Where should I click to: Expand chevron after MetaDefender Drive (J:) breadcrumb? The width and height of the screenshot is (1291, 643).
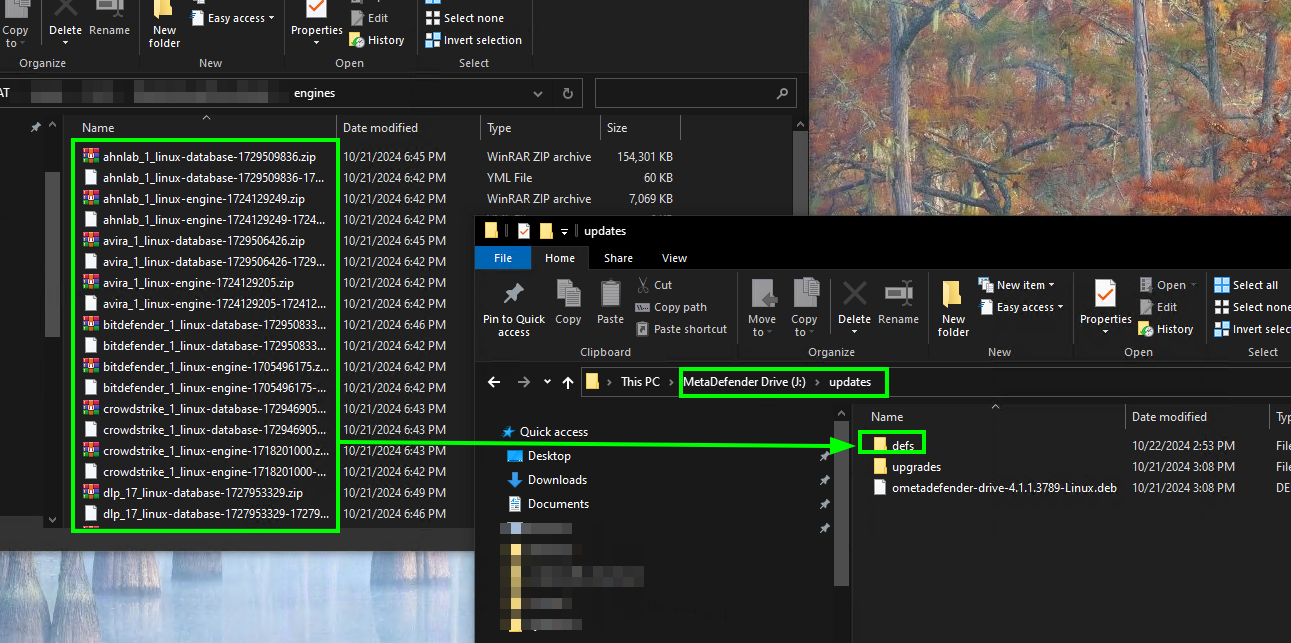pyautogui.click(x=817, y=382)
